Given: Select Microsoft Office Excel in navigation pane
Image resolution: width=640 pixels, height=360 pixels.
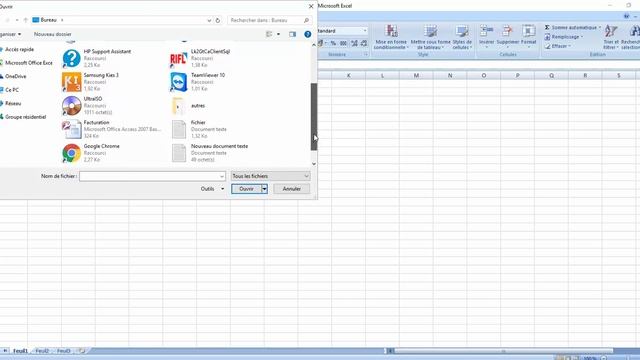Looking at the screenshot, I should (28, 63).
